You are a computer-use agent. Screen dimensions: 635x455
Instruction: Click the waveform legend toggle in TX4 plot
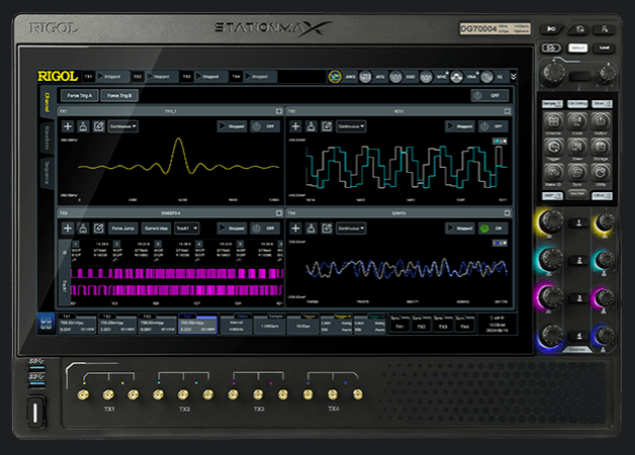click(500, 243)
